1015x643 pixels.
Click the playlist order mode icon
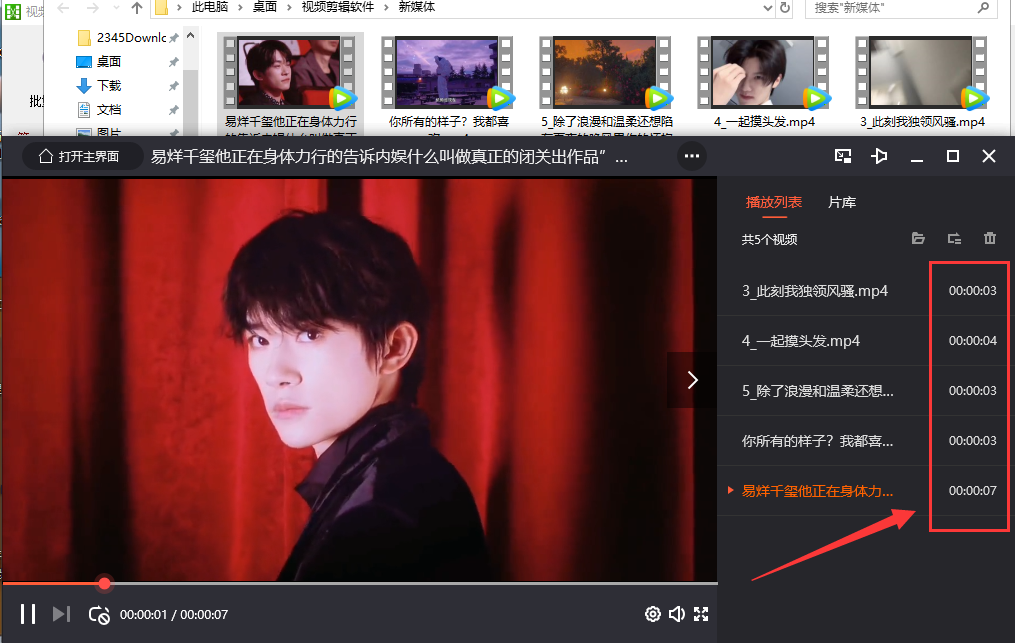pyautogui.click(x=954, y=238)
